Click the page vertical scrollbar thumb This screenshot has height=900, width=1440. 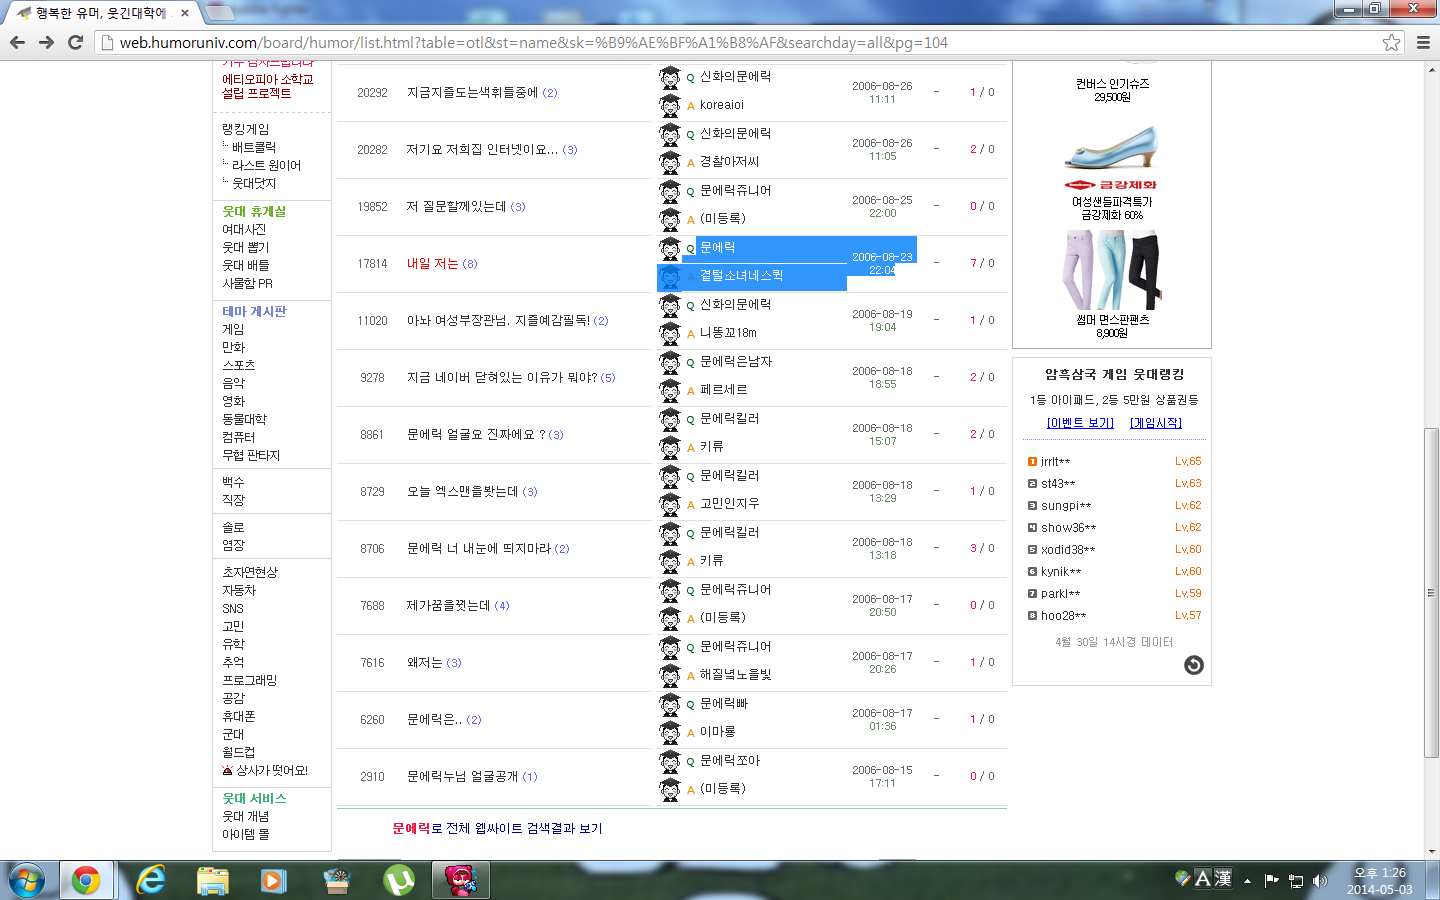coord(1432,592)
